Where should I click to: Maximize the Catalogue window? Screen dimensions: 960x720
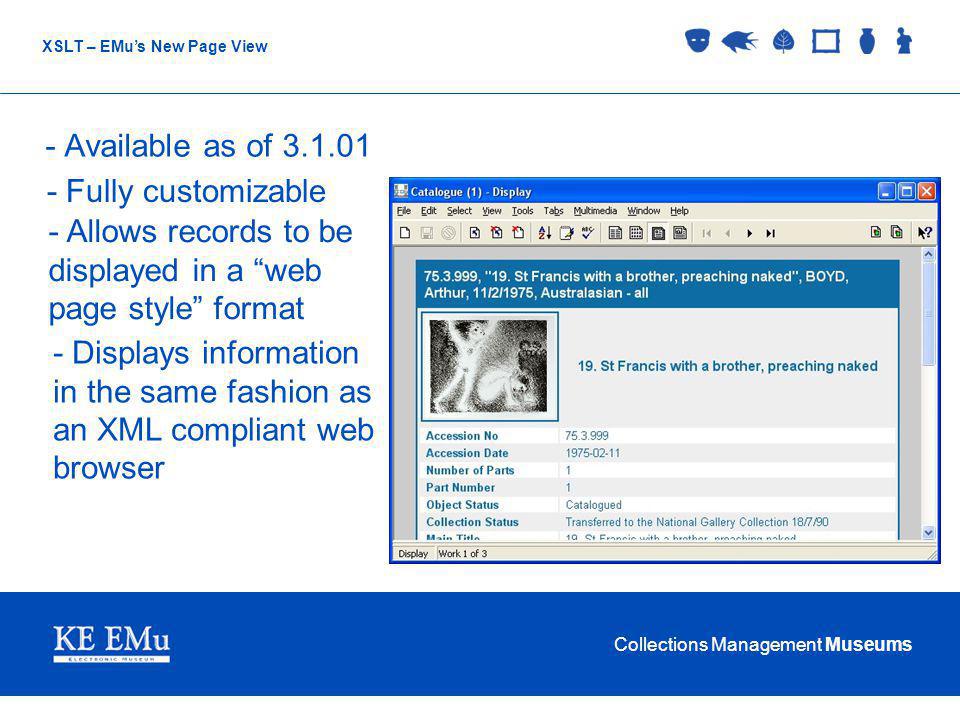tap(907, 192)
